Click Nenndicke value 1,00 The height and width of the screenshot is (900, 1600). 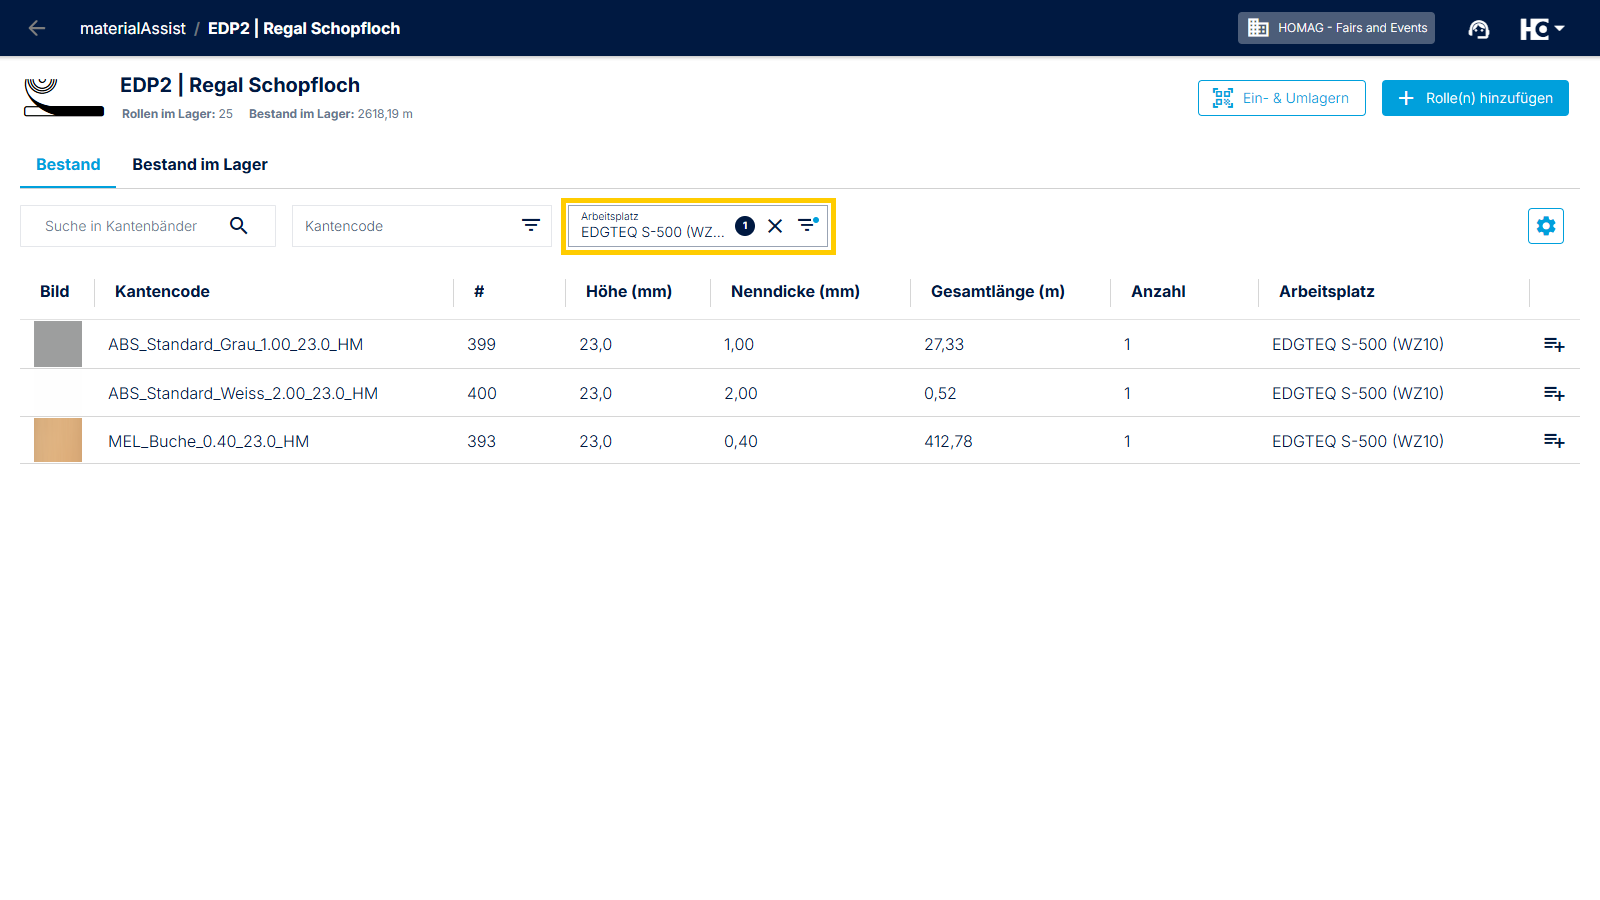pyautogui.click(x=739, y=344)
